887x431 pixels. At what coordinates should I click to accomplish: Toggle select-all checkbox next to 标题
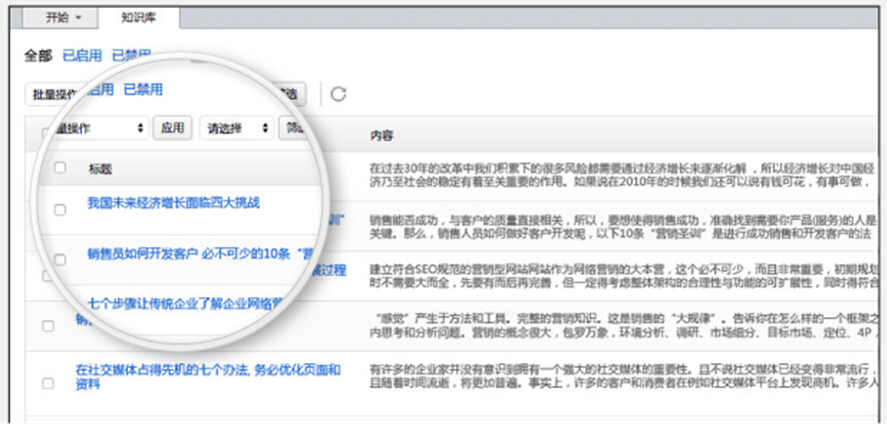(x=59, y=167)
